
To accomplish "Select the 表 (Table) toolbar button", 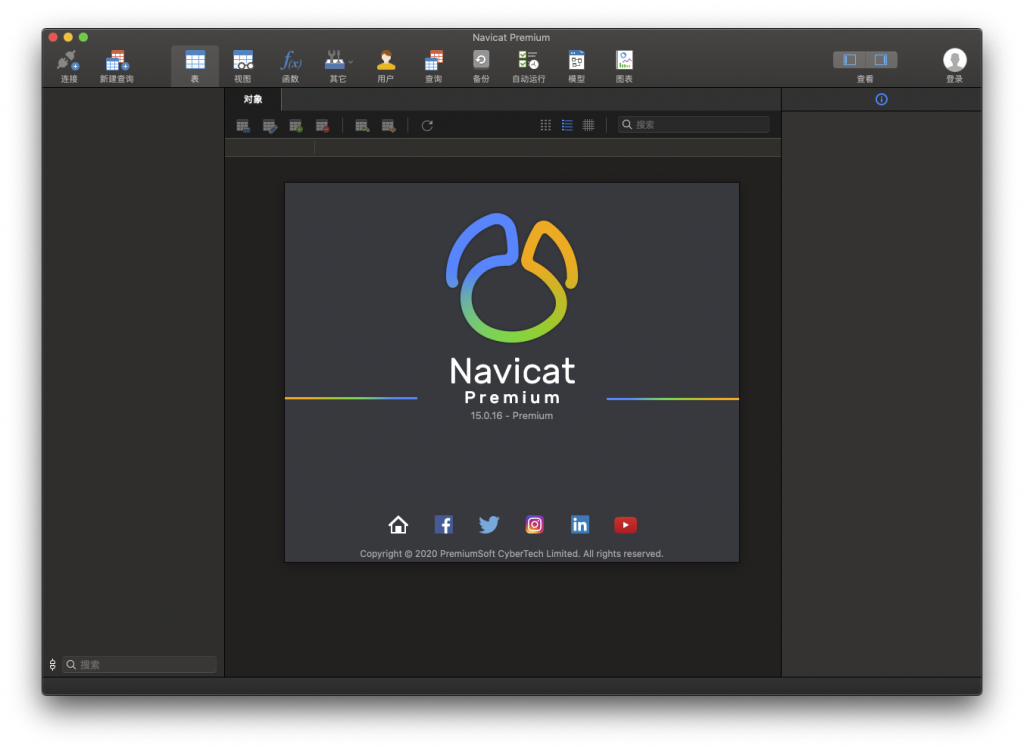I will pyautogui.click(x=195, y=66).
